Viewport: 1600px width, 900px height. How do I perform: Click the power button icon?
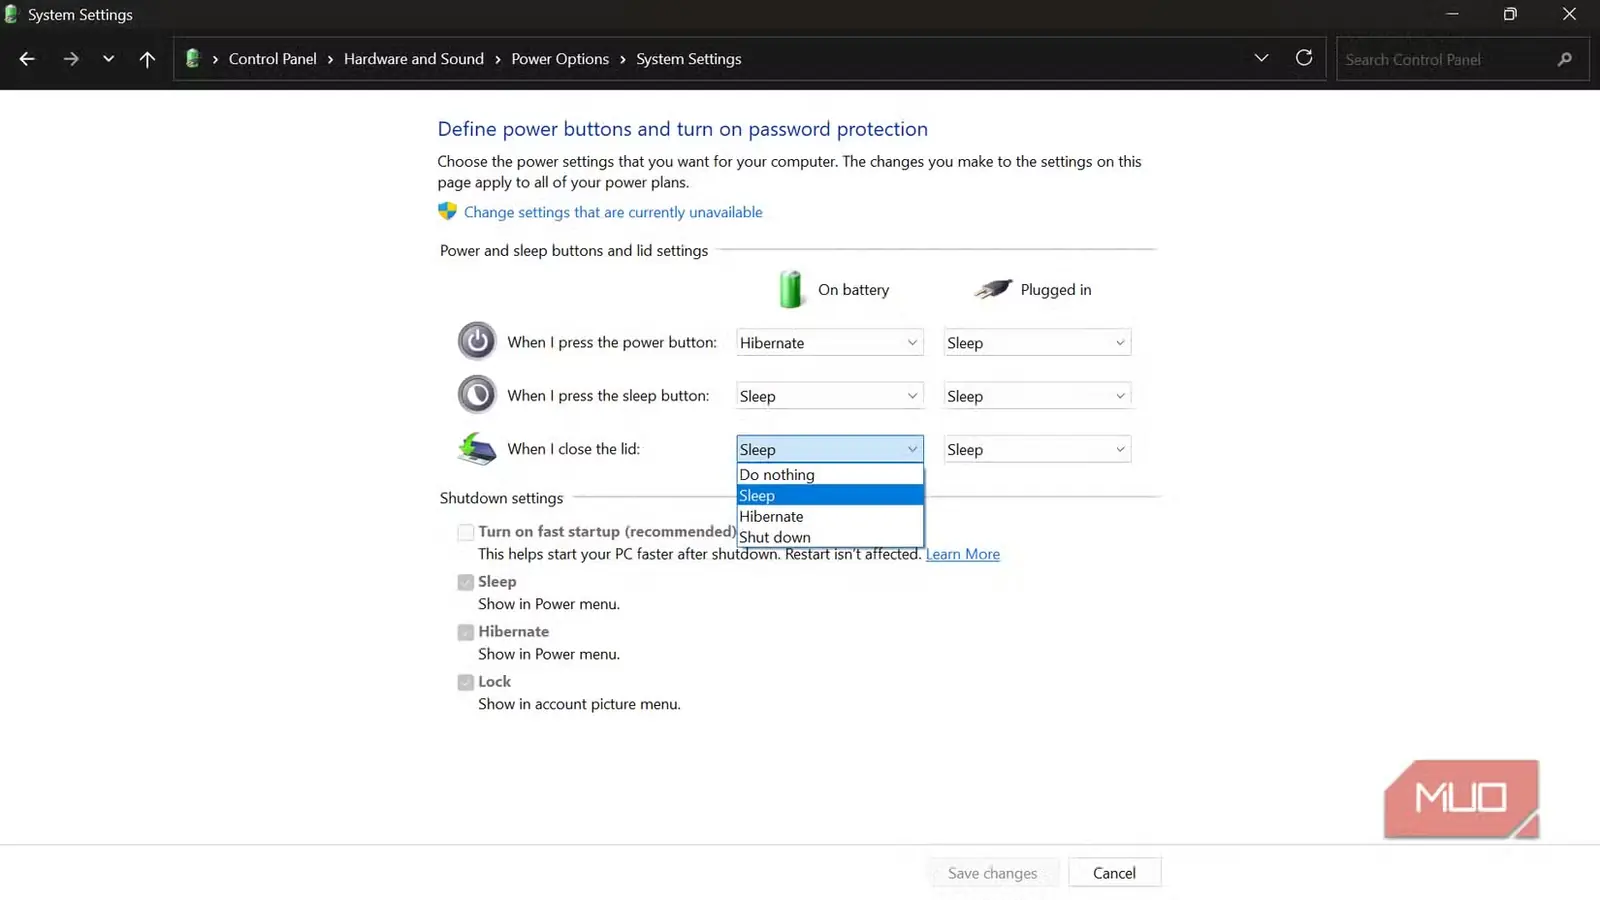tap(477, 341)
